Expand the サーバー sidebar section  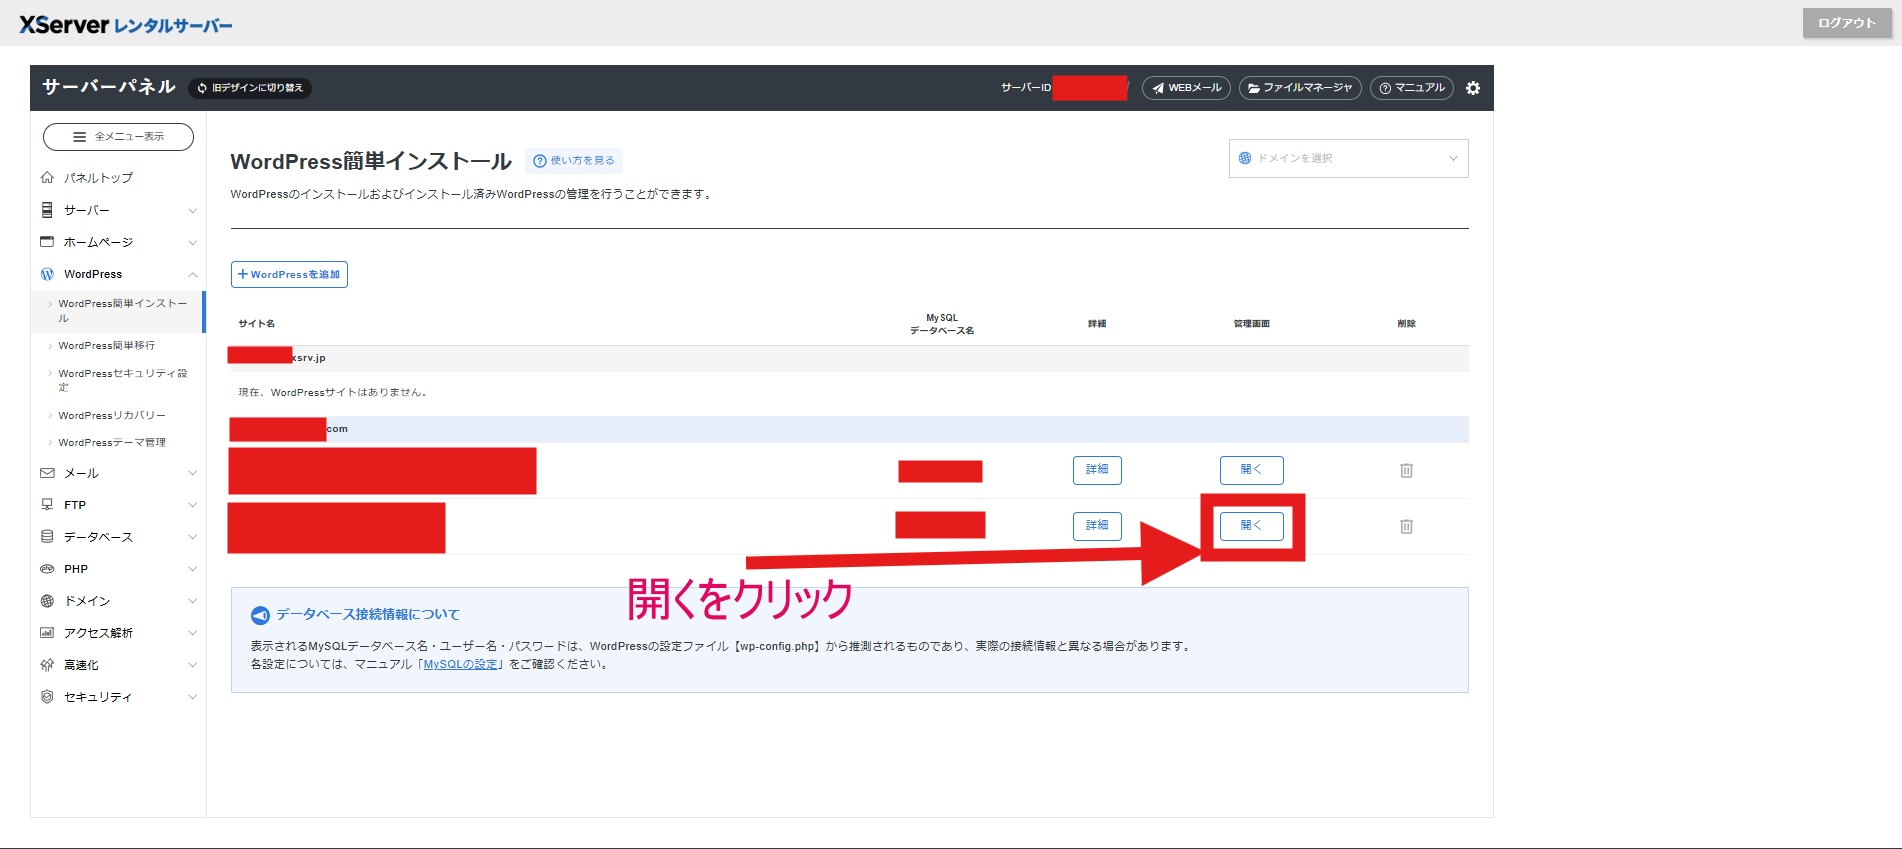click(x=118, y=210)
